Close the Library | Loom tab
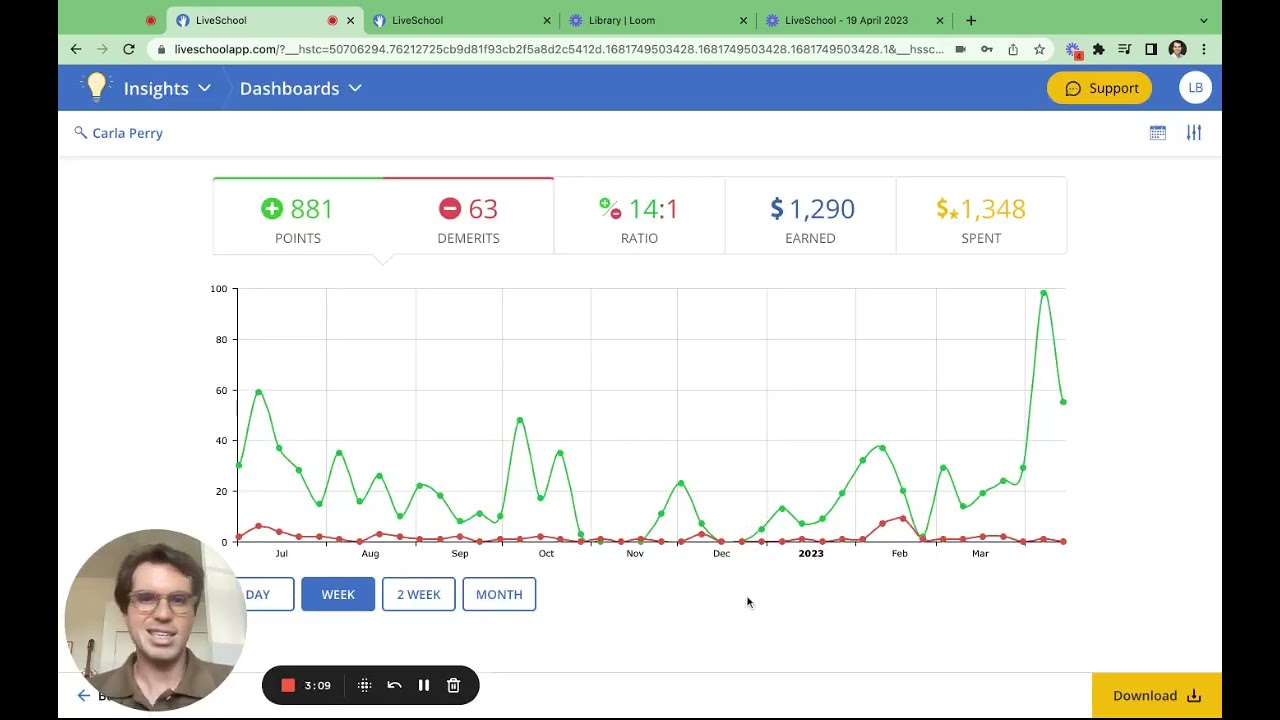 743,20
